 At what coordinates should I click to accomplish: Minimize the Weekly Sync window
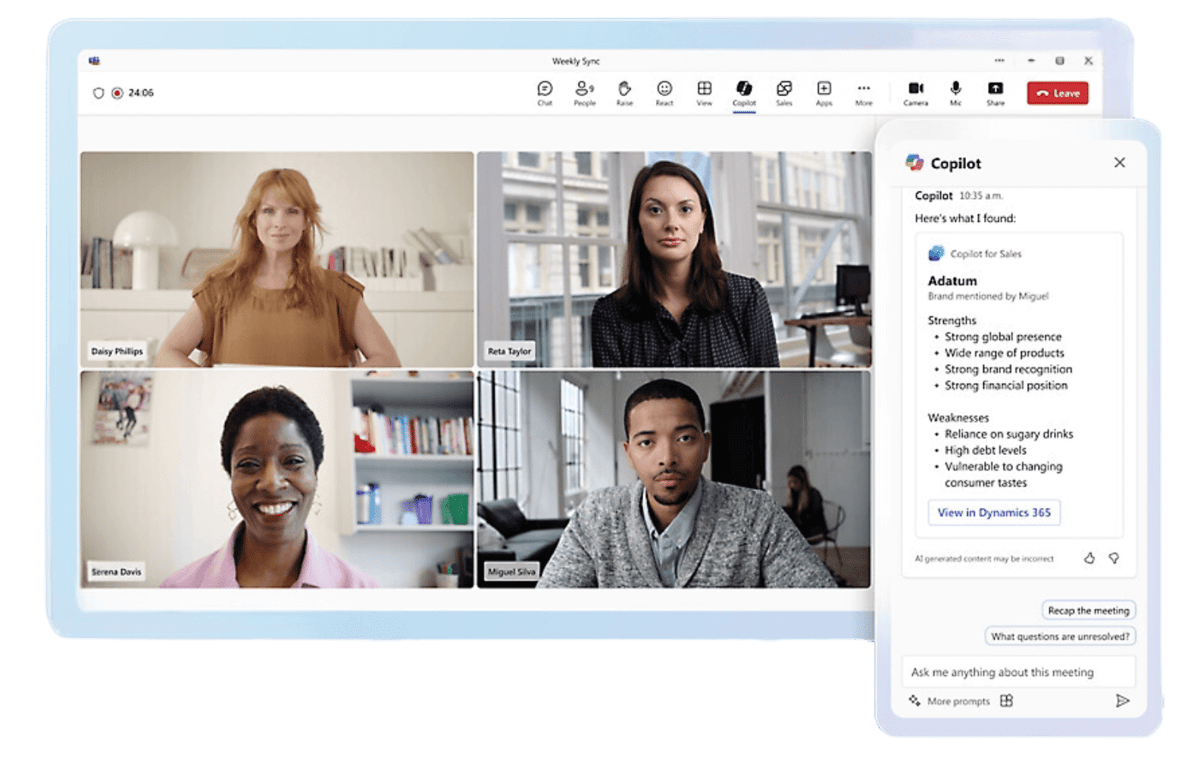tap(1032, 61)
